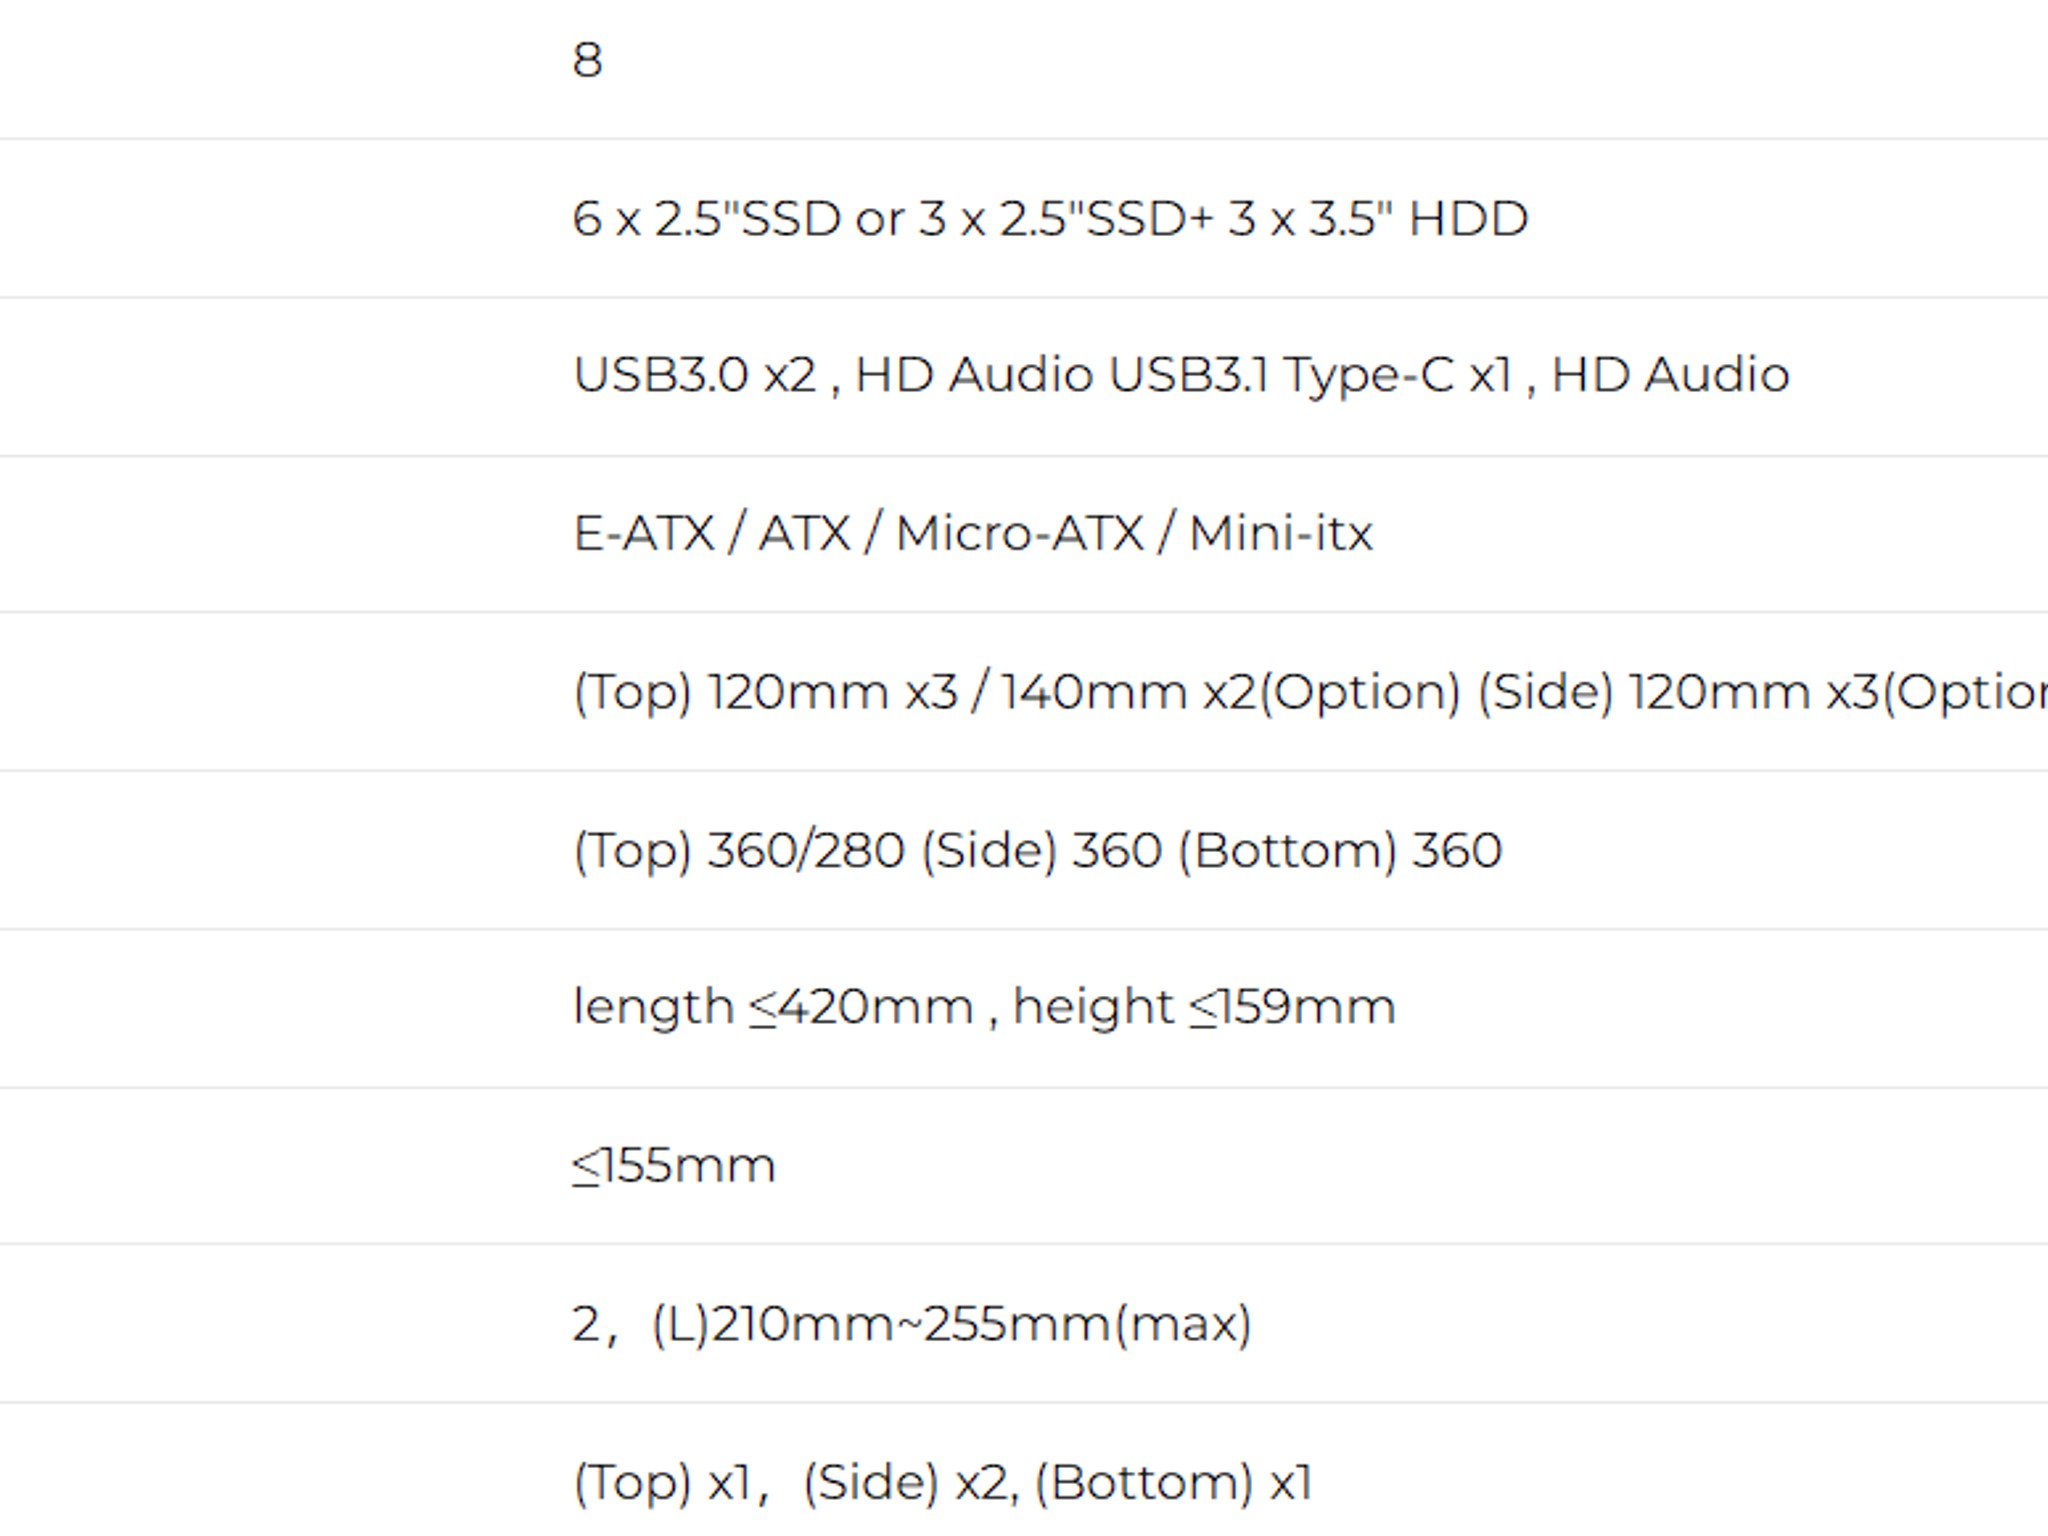Click the Micro-ATX form factor text
The image size is (2048, 1536).
pos(1019,533)
